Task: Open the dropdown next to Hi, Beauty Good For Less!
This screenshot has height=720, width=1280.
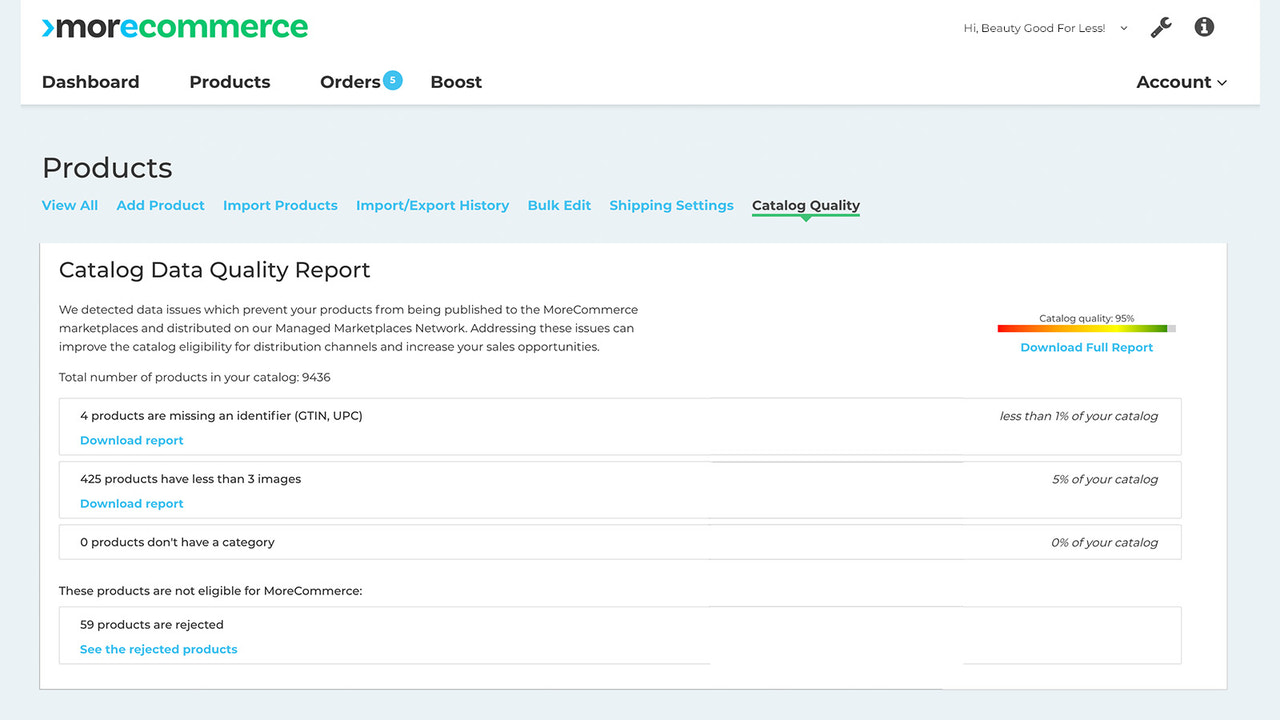Action: [x=1122, y=28]
